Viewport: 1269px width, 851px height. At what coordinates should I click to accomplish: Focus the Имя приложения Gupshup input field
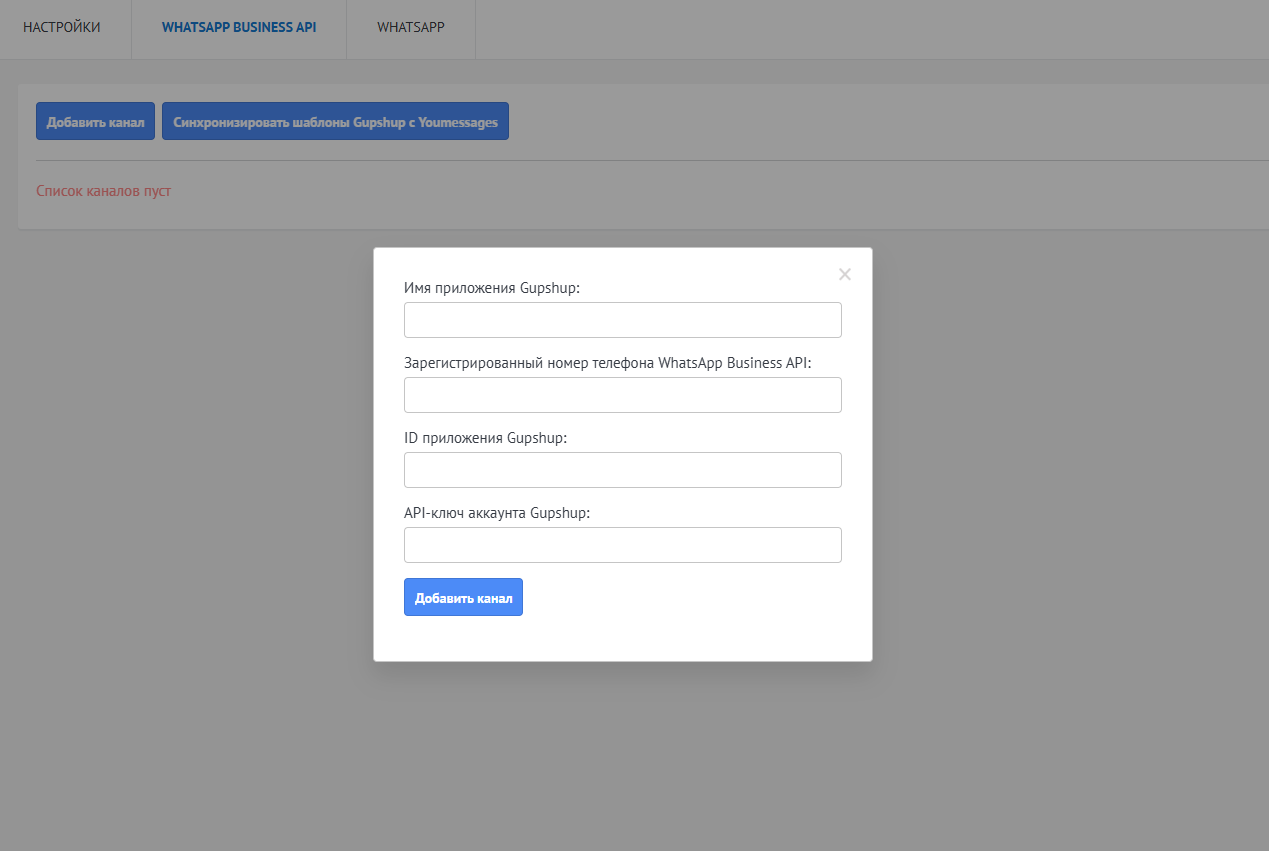click(x=622, y=320)
